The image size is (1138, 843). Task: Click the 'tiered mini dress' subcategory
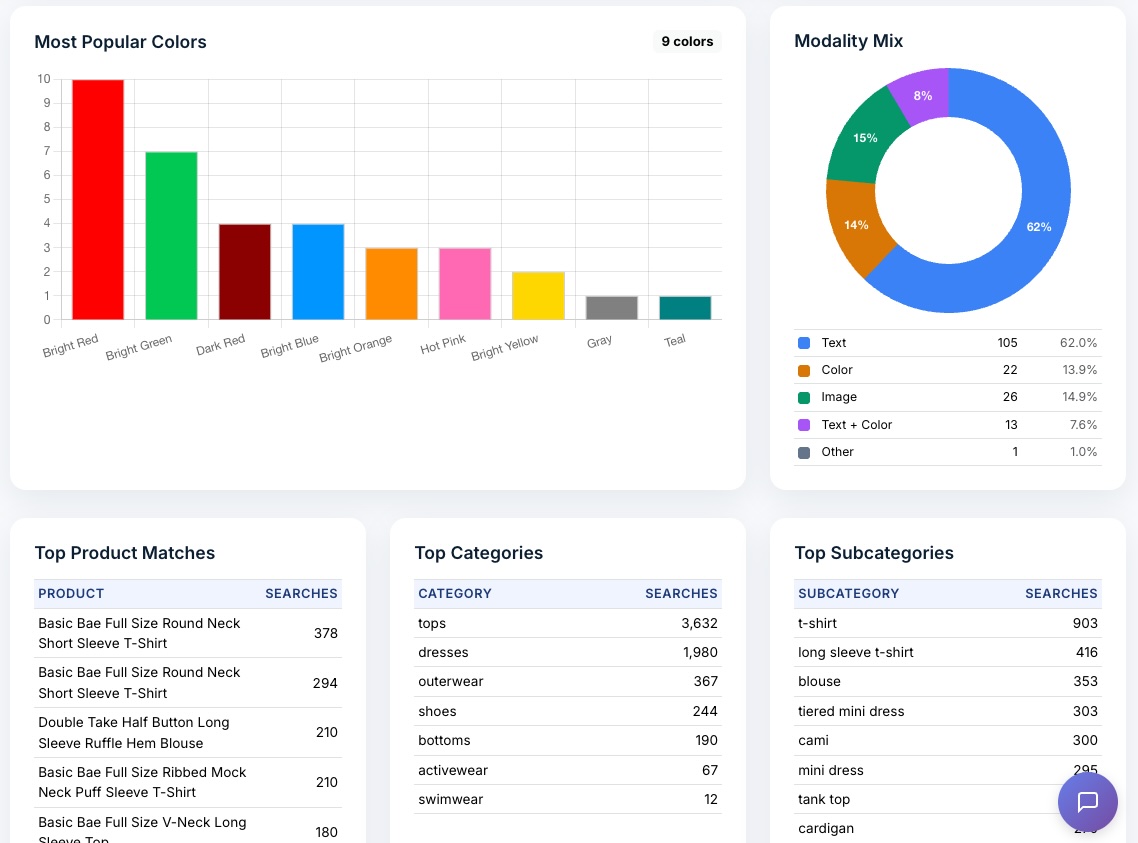[948, 711]
